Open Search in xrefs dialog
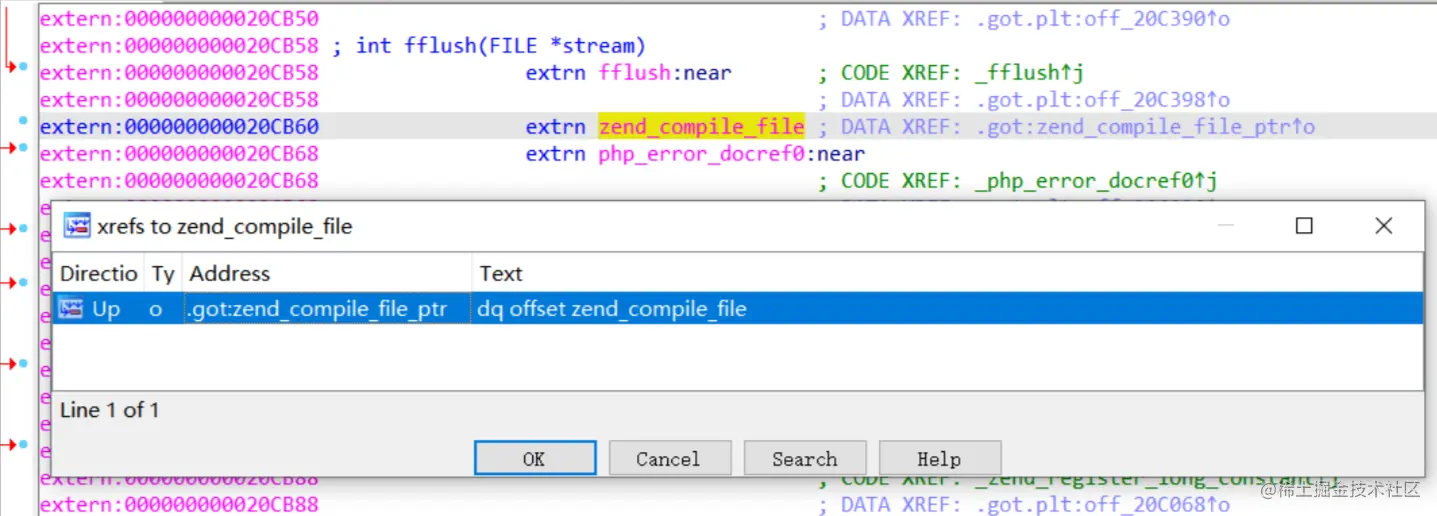Screen dimensions: 1437x516 [x=804, y=459]
